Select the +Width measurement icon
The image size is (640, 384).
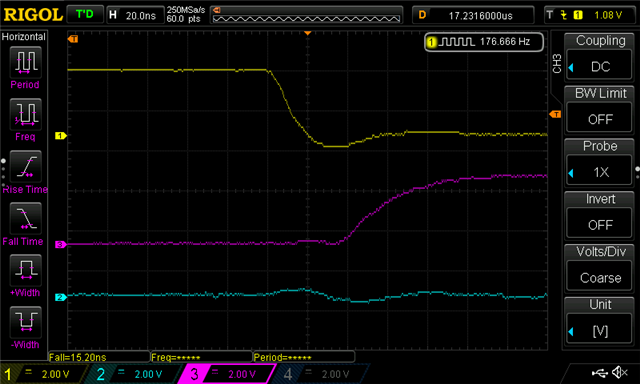pyautogui.click(x=25, y=270)
